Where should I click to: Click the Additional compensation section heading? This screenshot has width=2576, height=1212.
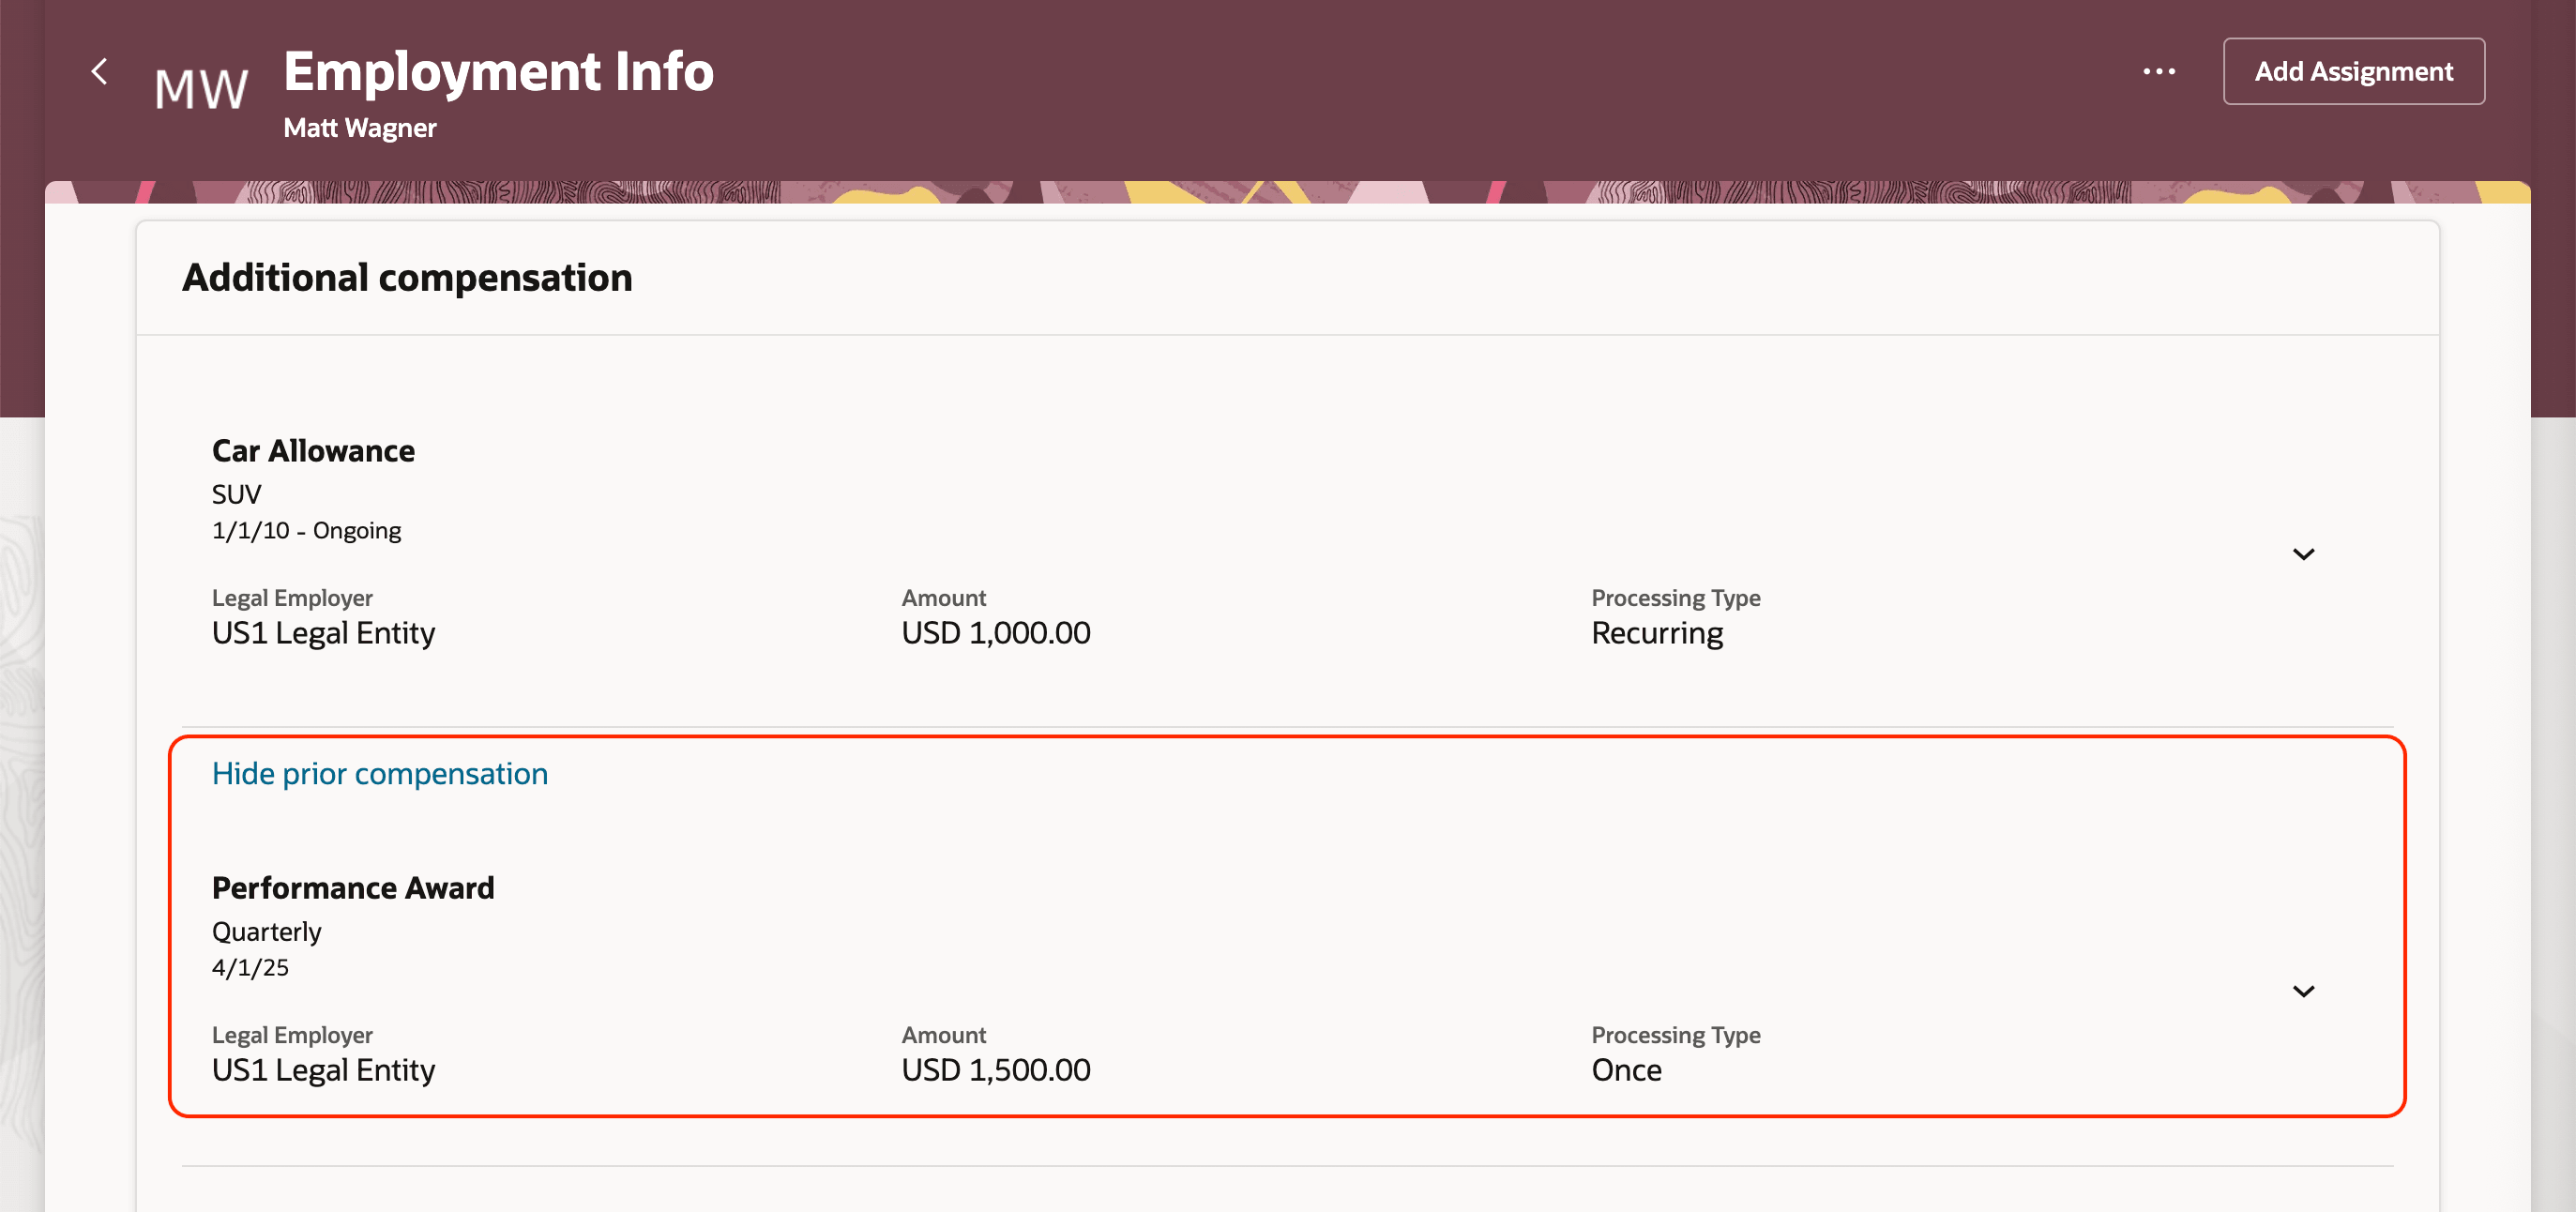pyautogui.click(x=407, y=277)
